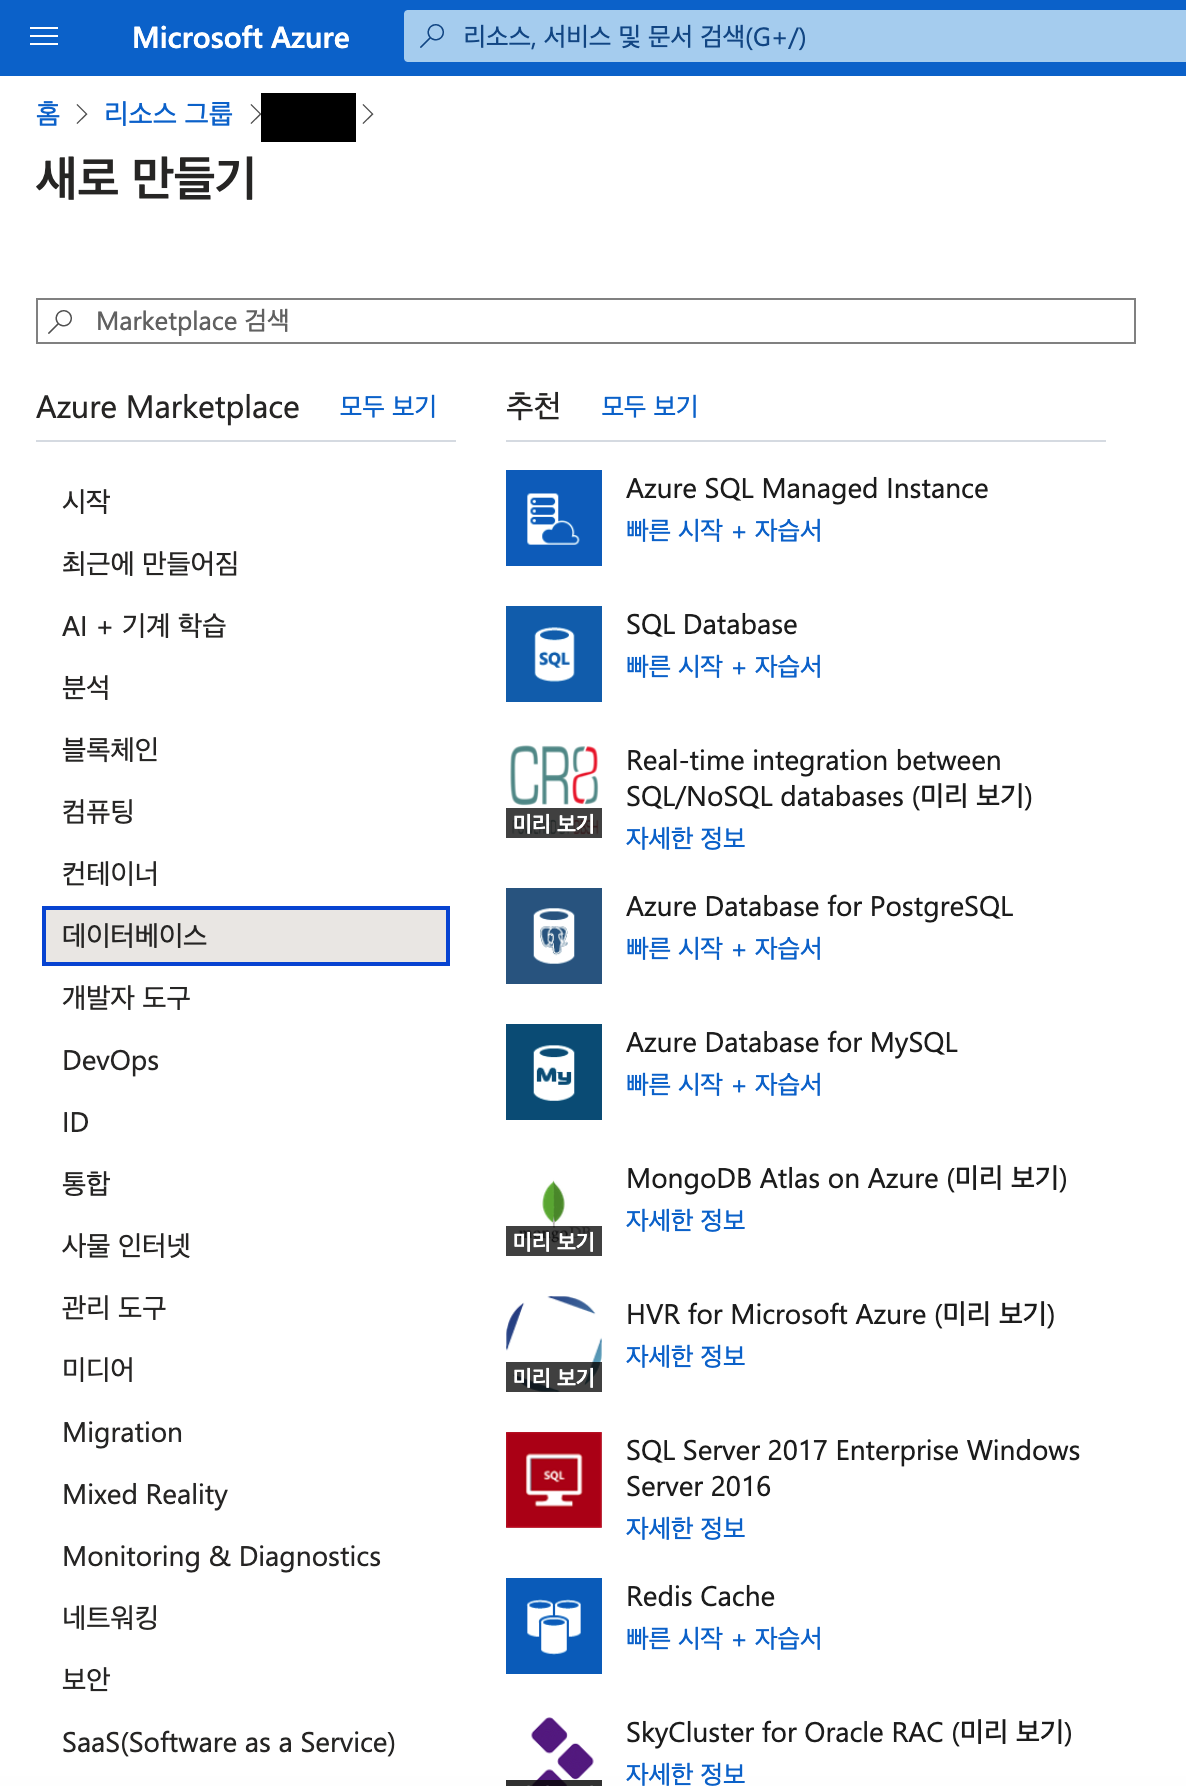Screen dimensions: 1186x1786
Task: Click the MongoDB Atlas on Azure title
Action: pos(847,1178)
